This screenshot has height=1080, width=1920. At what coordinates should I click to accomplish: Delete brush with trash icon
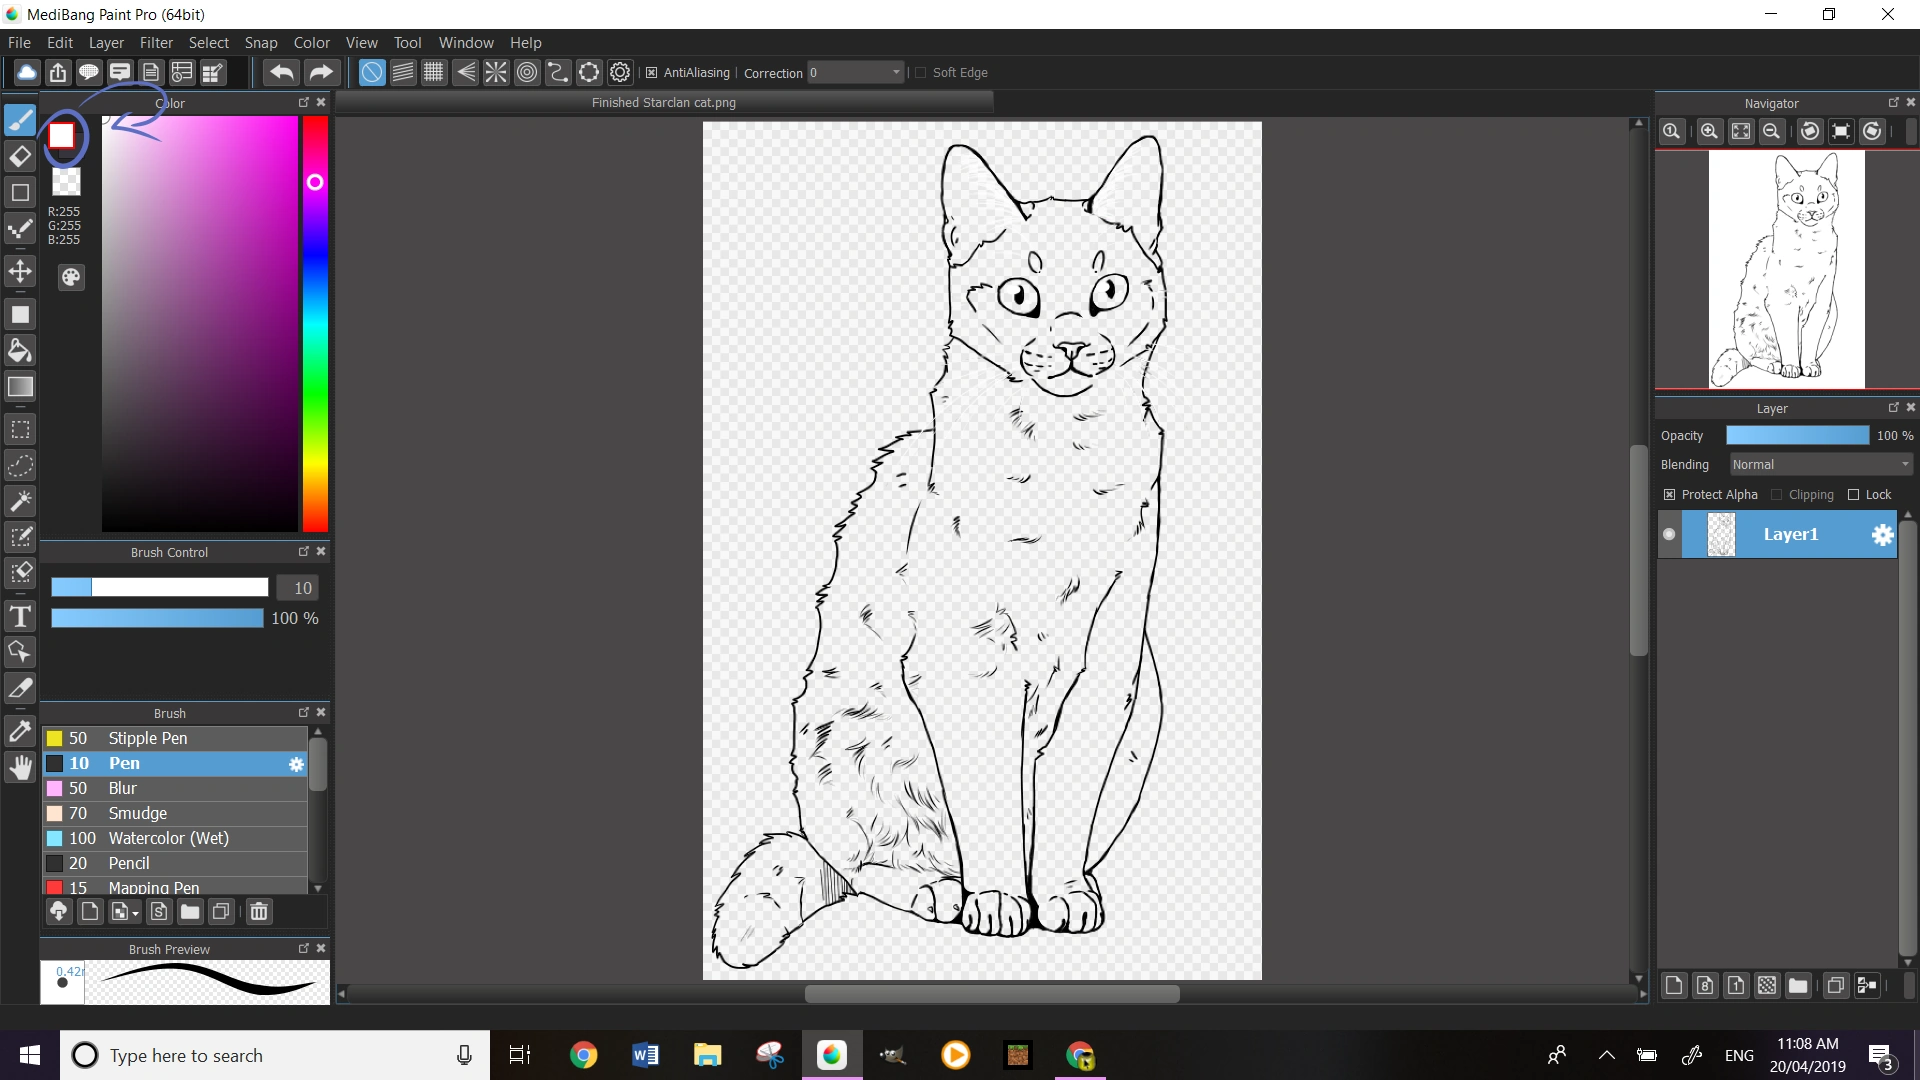(x=259, y=911)
